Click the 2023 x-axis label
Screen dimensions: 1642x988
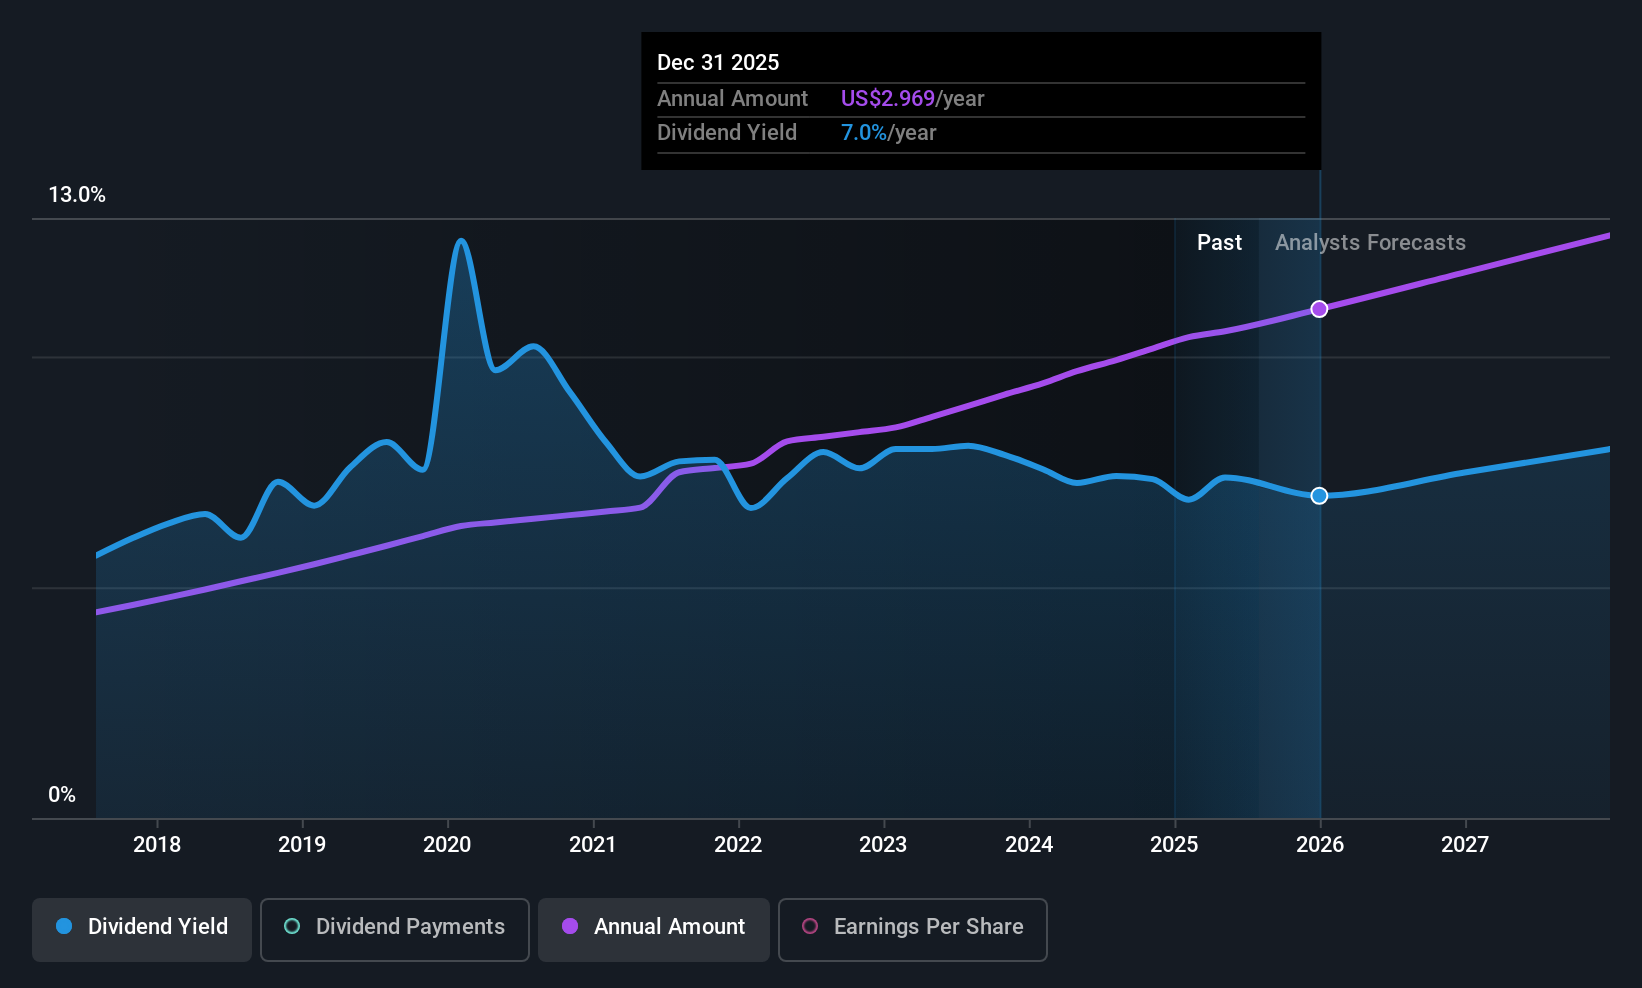[883, 845]
